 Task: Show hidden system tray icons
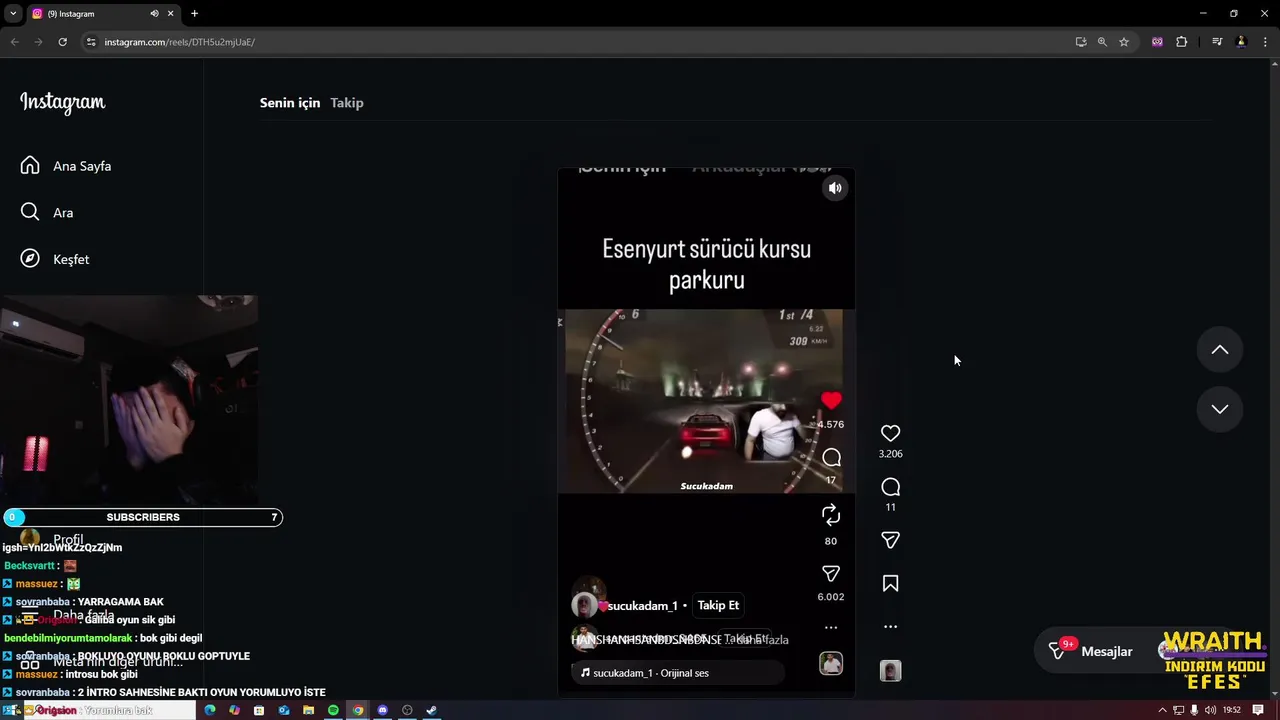click(1162, 710)
